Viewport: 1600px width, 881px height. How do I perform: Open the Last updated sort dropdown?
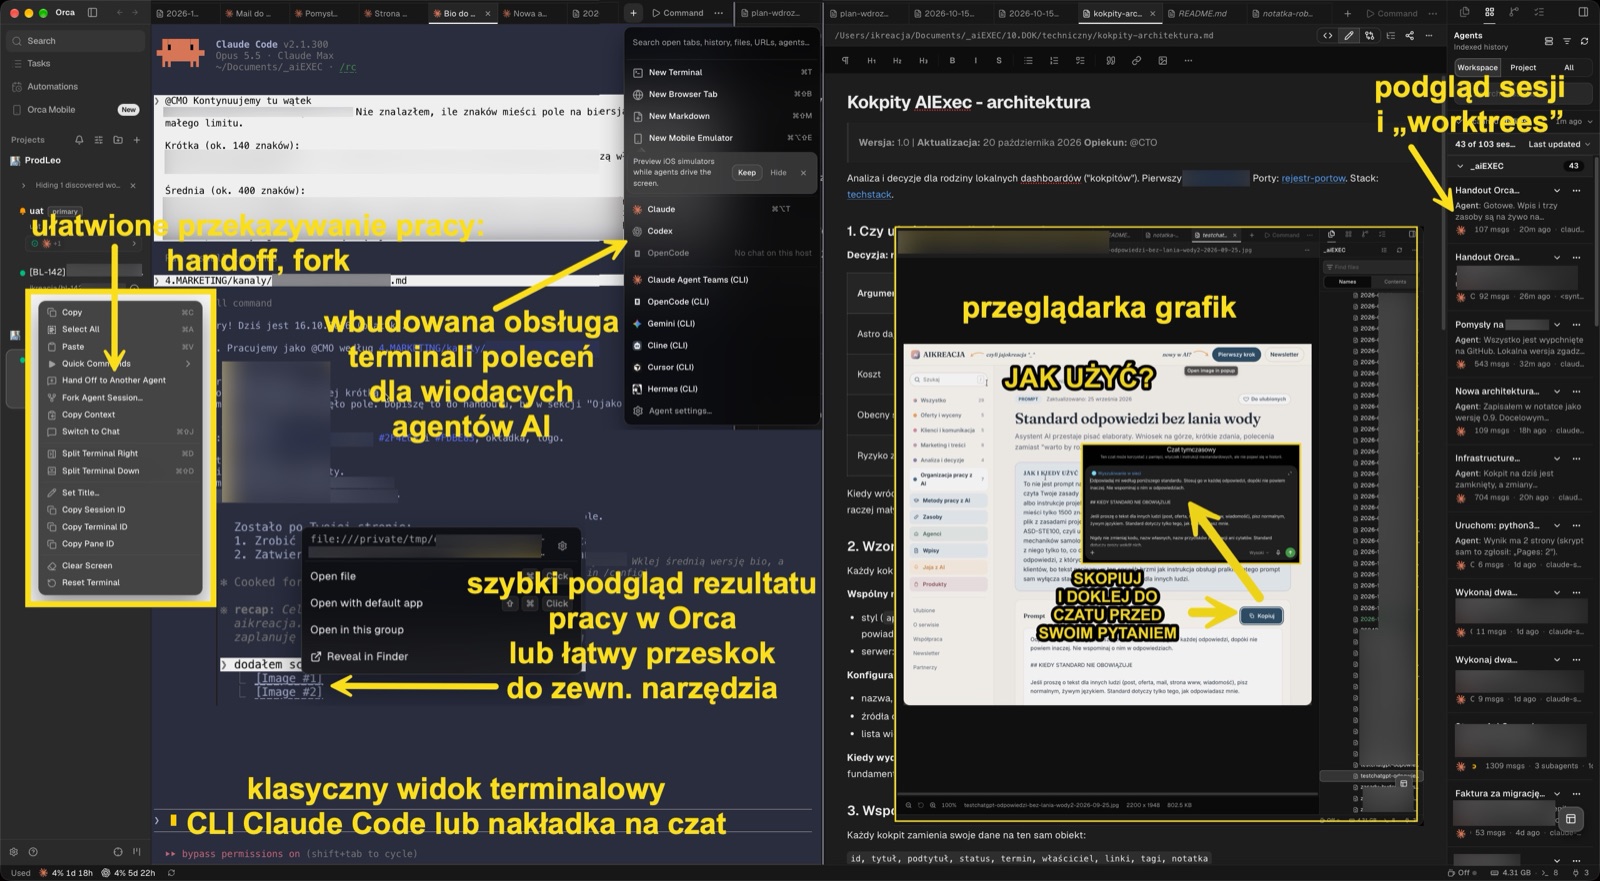(1558, 145)
